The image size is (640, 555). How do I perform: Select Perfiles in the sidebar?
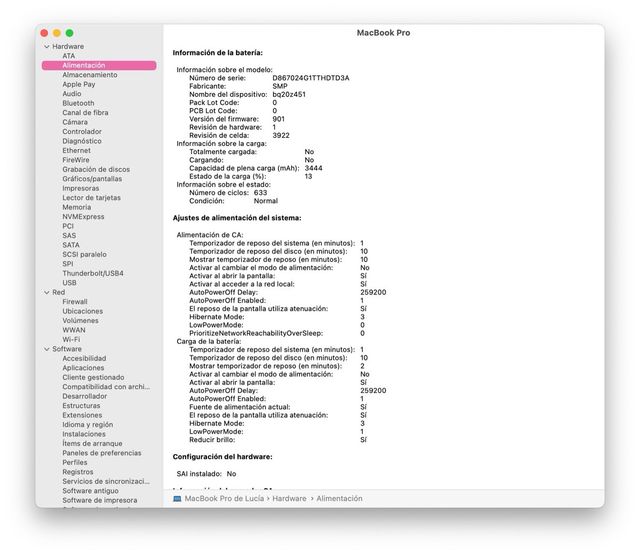point(75,462)
